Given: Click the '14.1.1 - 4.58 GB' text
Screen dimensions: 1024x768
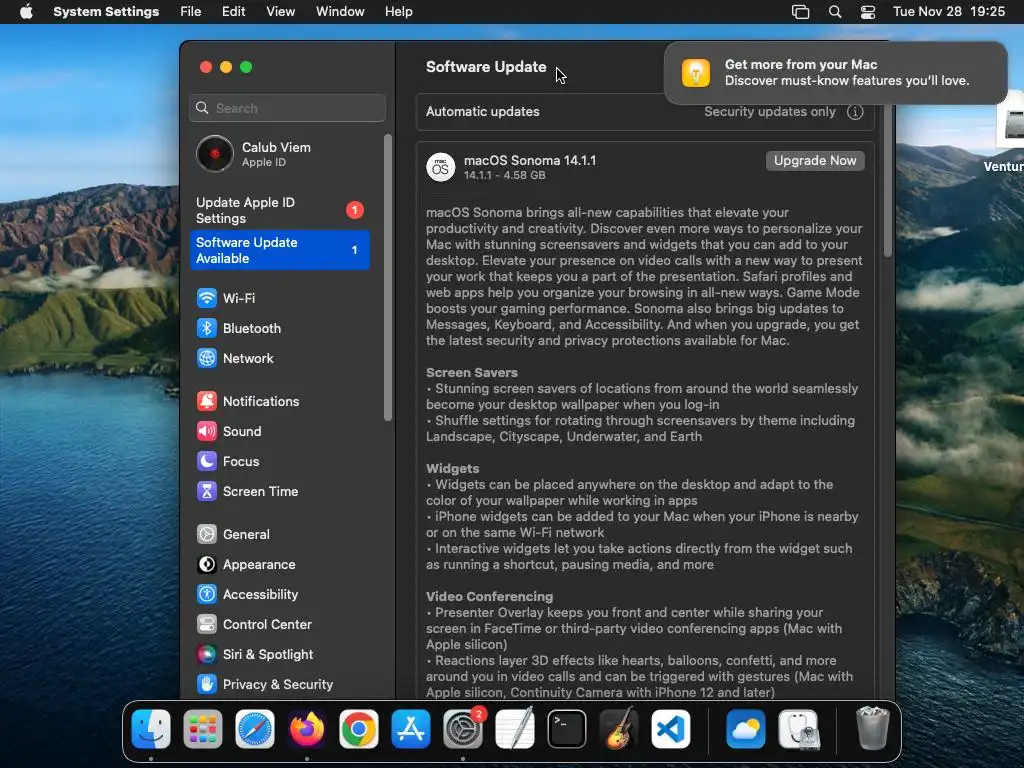Looking at the screenshot, I should click(x=504, y=176).
